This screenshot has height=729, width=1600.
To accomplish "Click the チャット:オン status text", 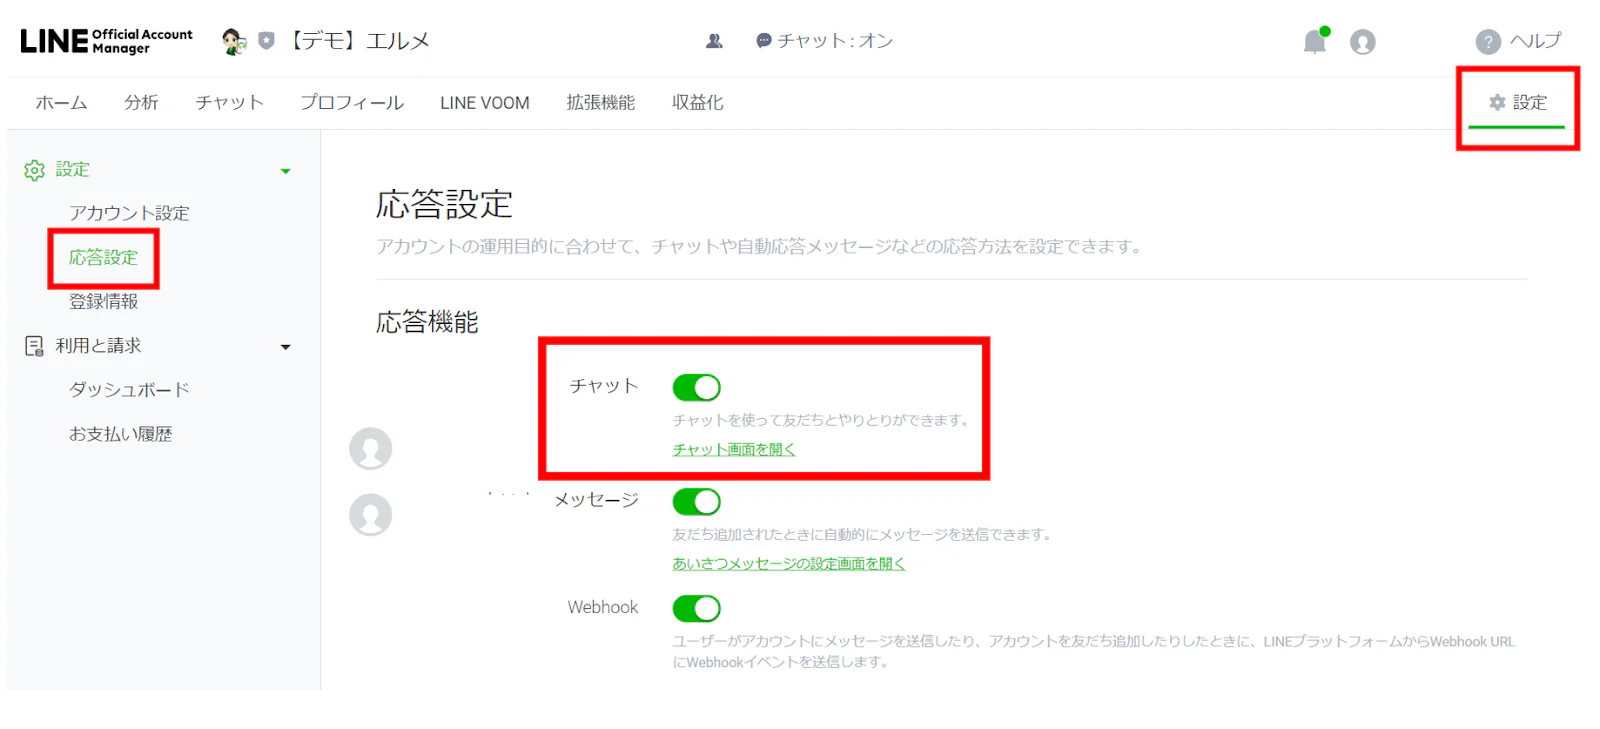I will pyautogui.click(x=835, y=41).
